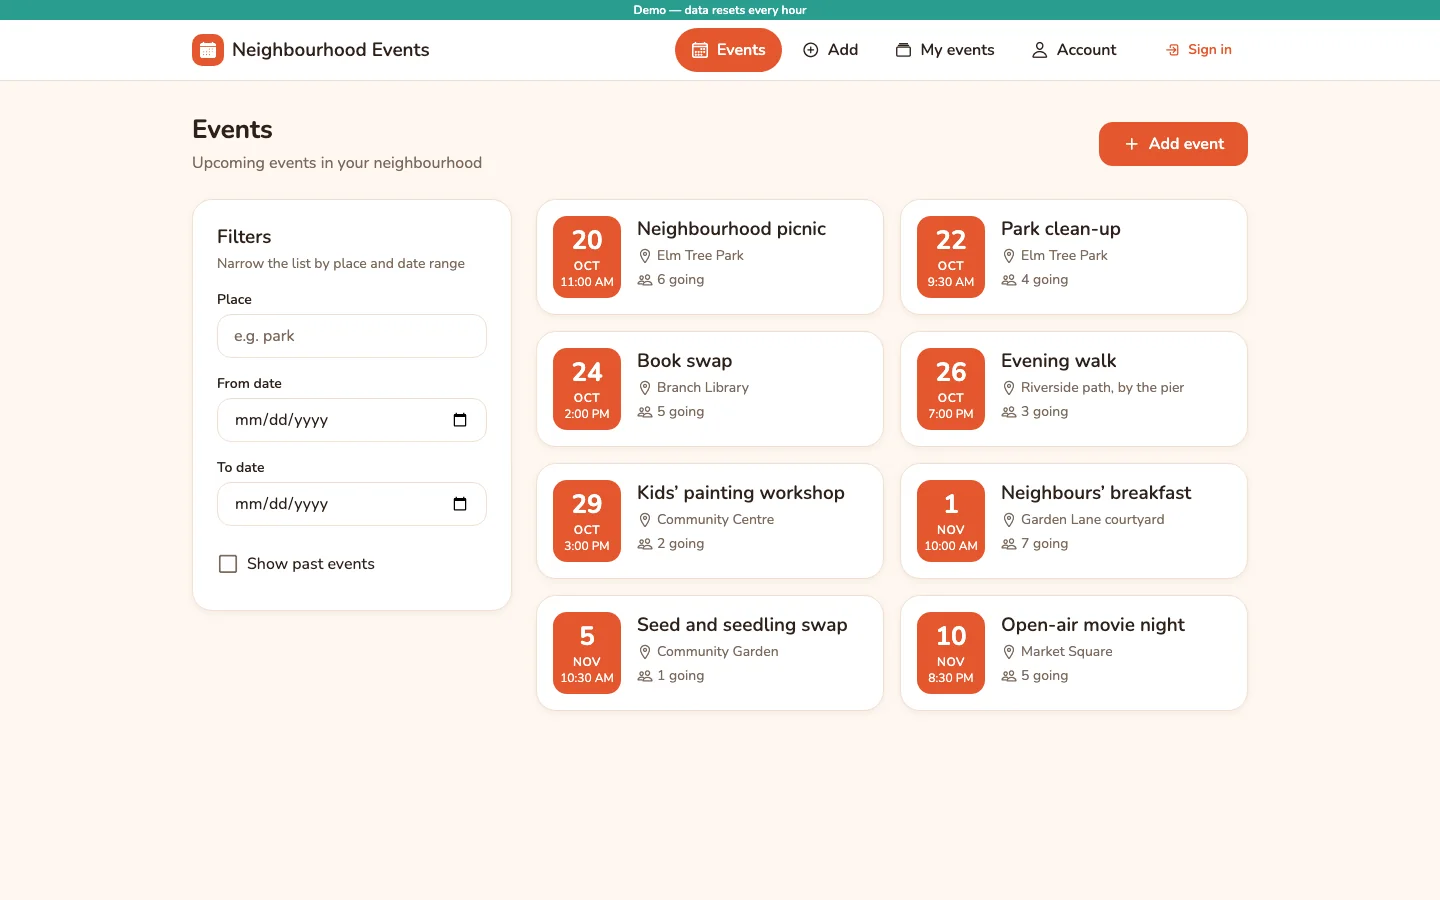Image resolution: width=1440 pixels, height=900 pixels.
Task: Focus the To date input field
Action: 352,504
